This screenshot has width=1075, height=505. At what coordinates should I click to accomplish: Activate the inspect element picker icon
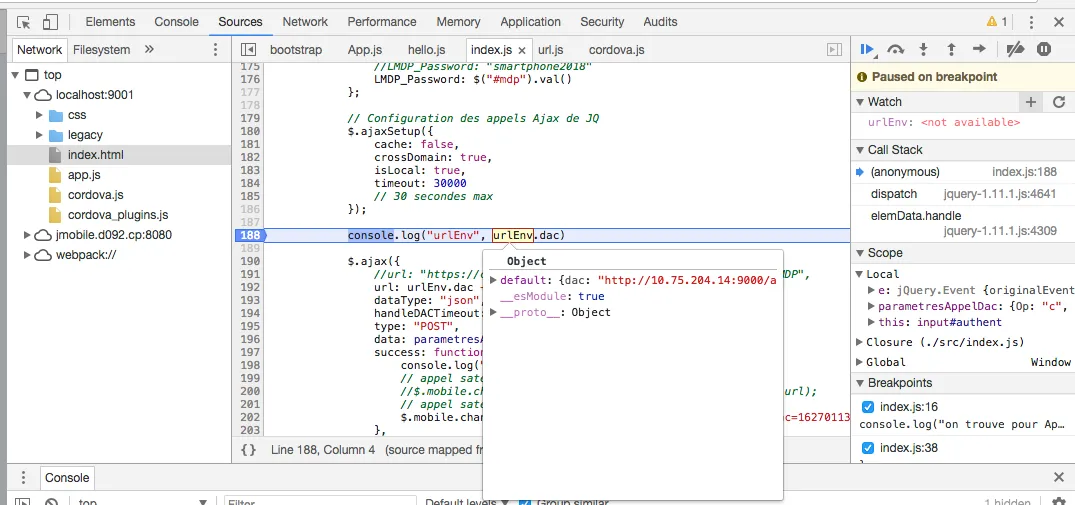click(x=23, y=22)
